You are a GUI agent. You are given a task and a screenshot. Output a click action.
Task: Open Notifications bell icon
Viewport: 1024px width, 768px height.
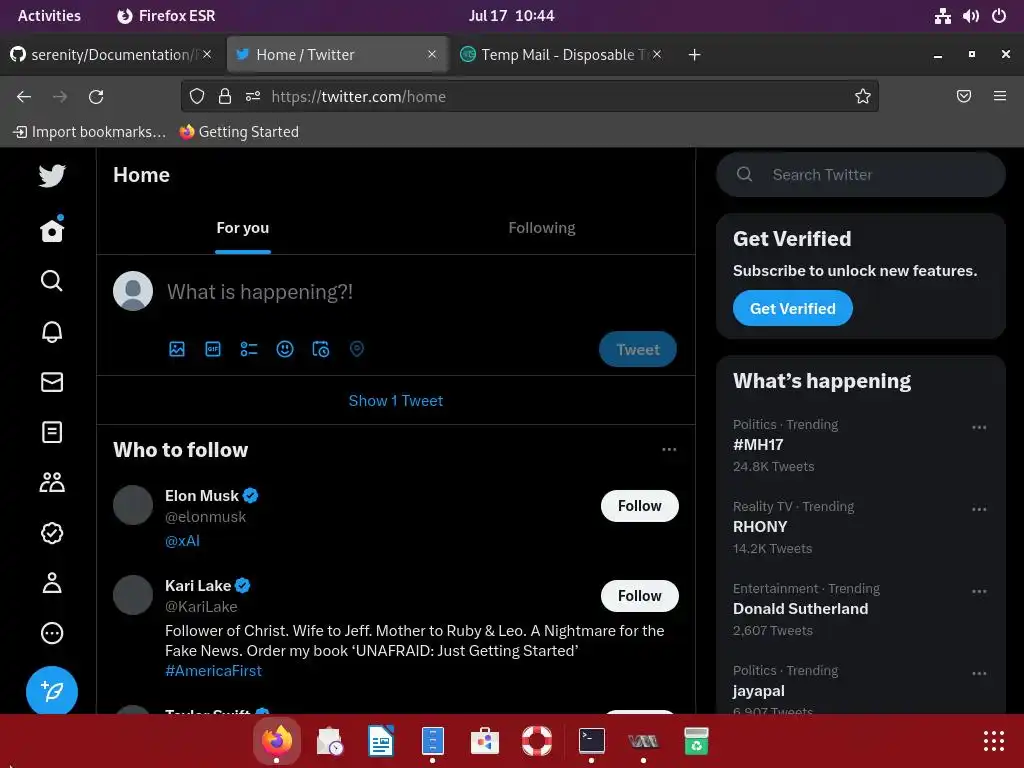52,332
